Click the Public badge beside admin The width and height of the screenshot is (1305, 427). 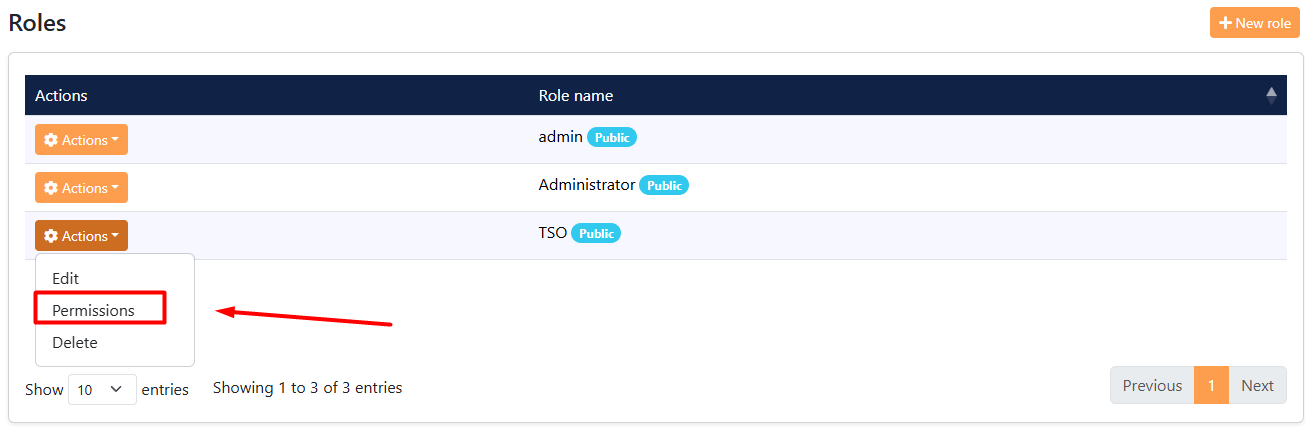(612, 137)
